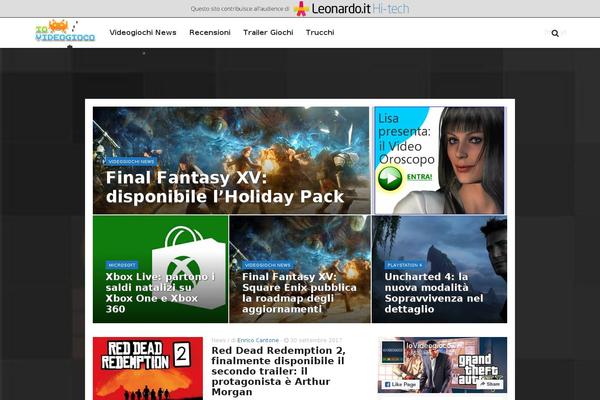The image size is (600, 400).
Task: Open Red Dead Redemption 2 thumbnail image
Action: click(148, 369)
